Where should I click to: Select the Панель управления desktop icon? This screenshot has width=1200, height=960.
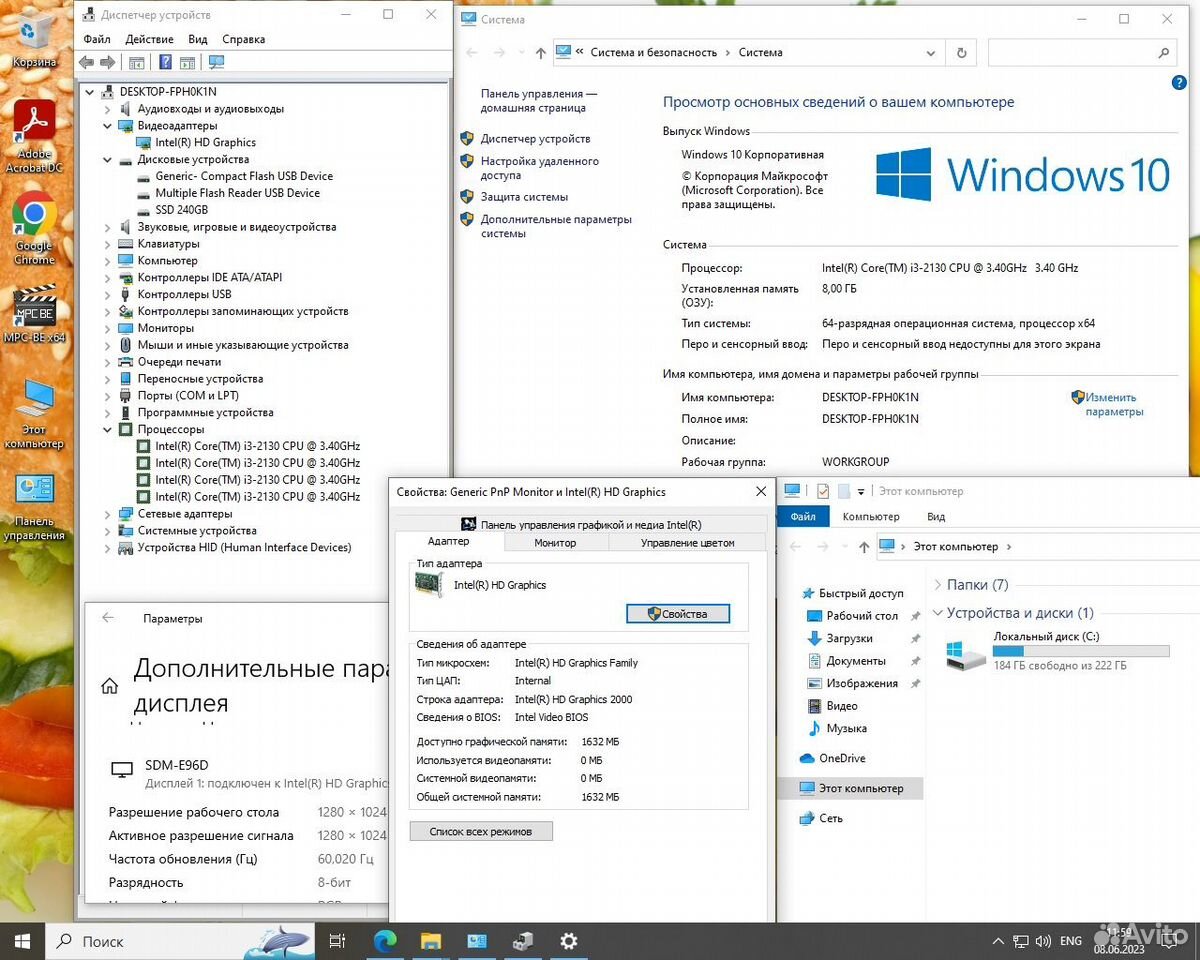coord(34,506)
